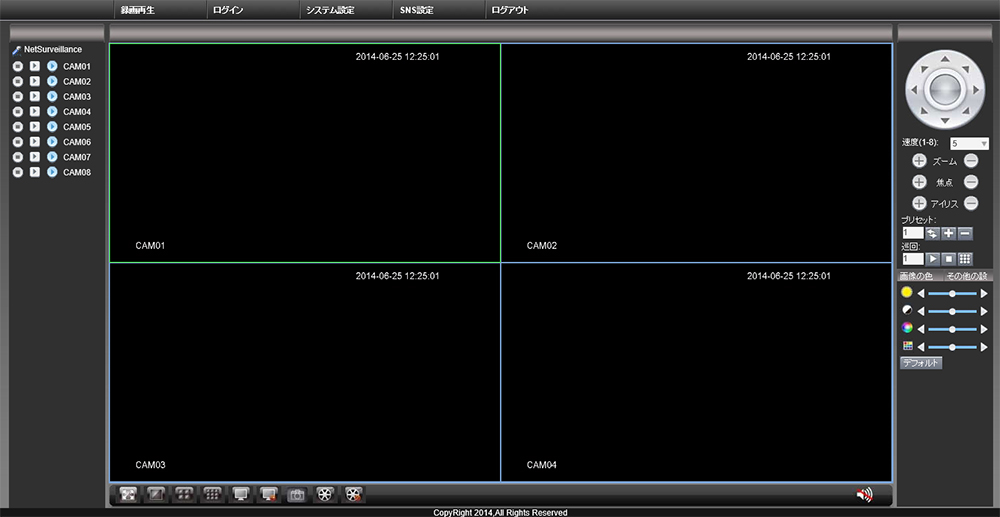
Task: Select four-window grid layout
Action: [x=184, y=494]
